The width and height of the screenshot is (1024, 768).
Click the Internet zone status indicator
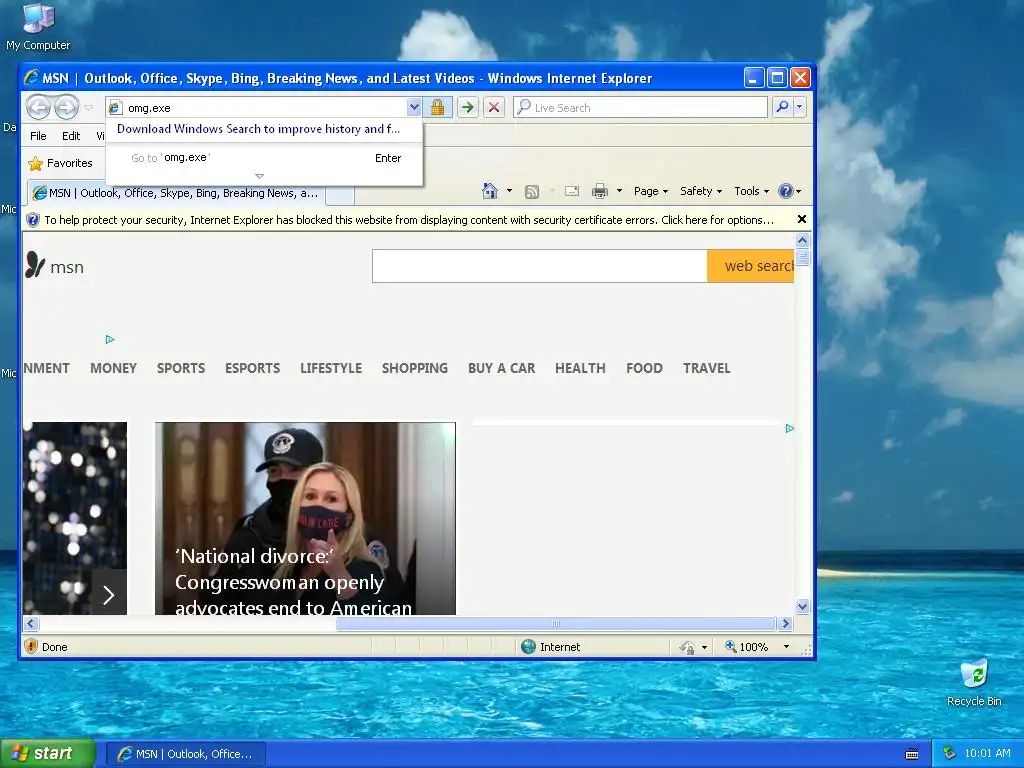coord(551,647)
